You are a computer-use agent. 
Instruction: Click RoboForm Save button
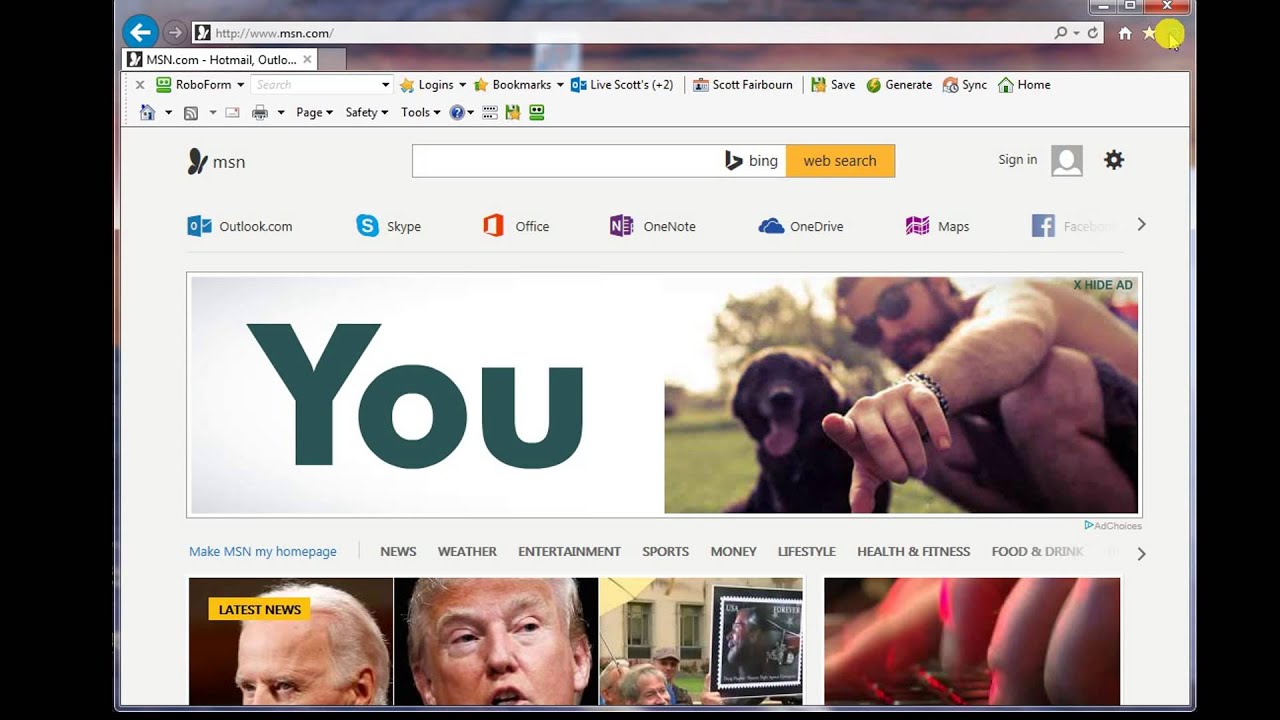pos(833,85)
